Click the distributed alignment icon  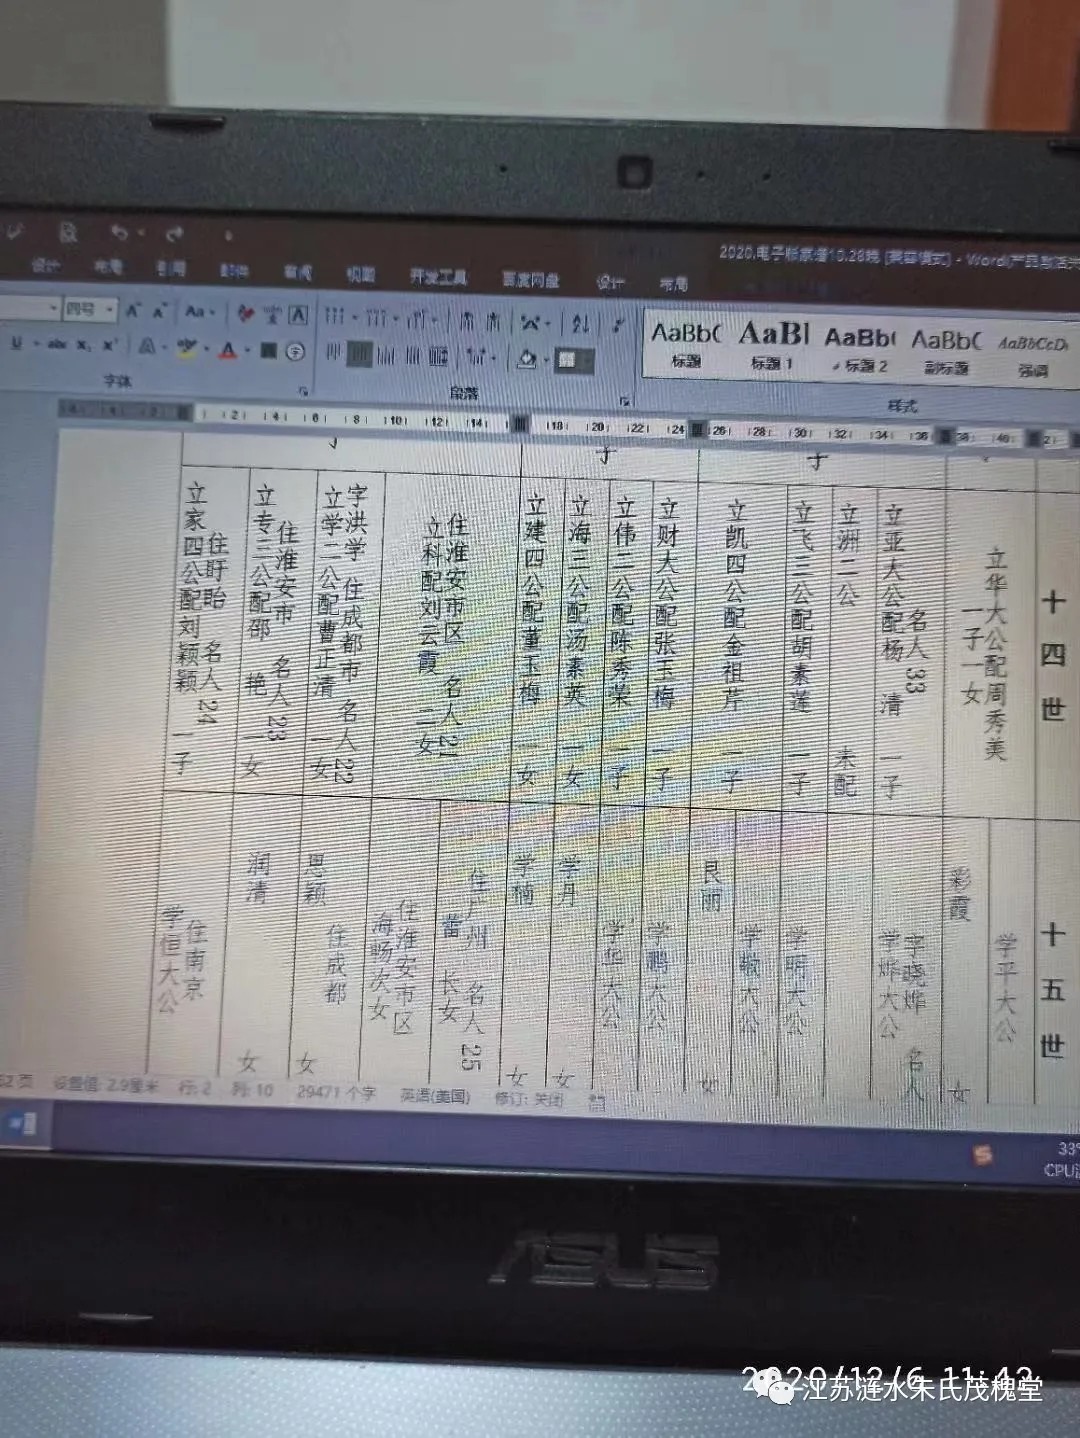tap(438, 356)
